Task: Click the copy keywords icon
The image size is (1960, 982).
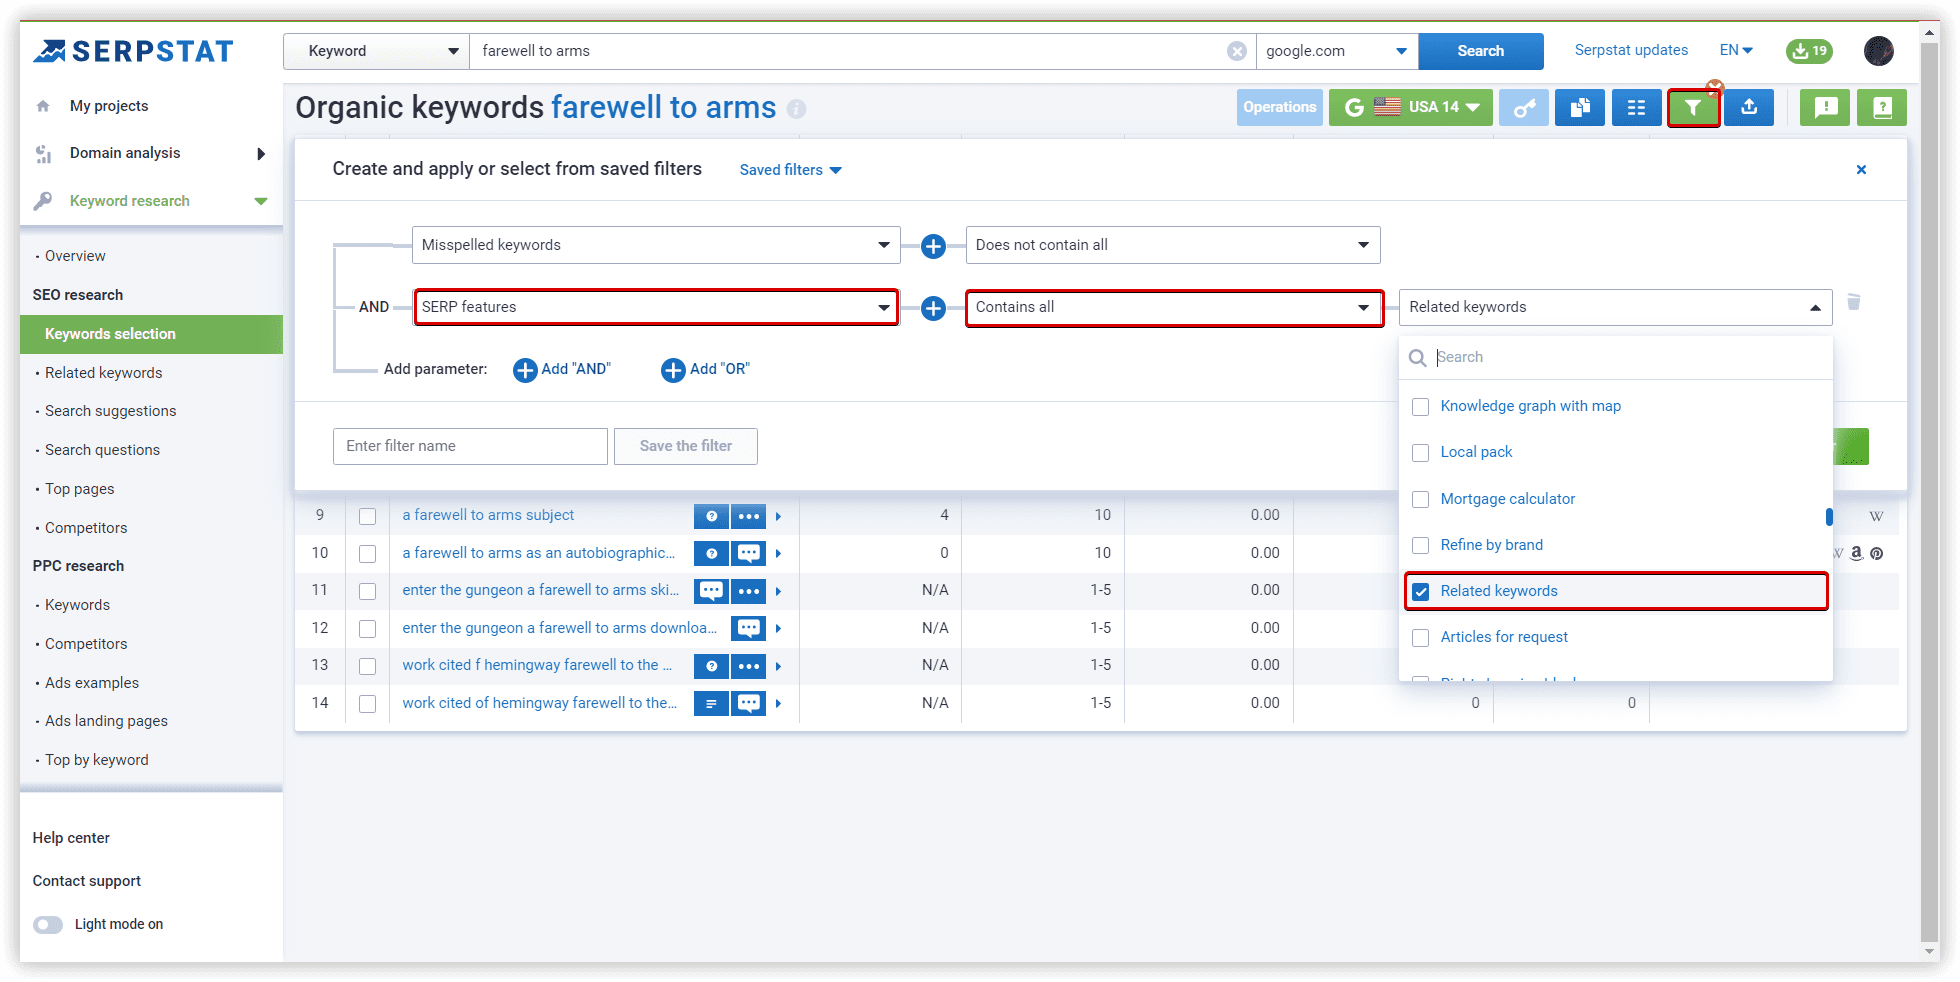Action: (1580, 107)
